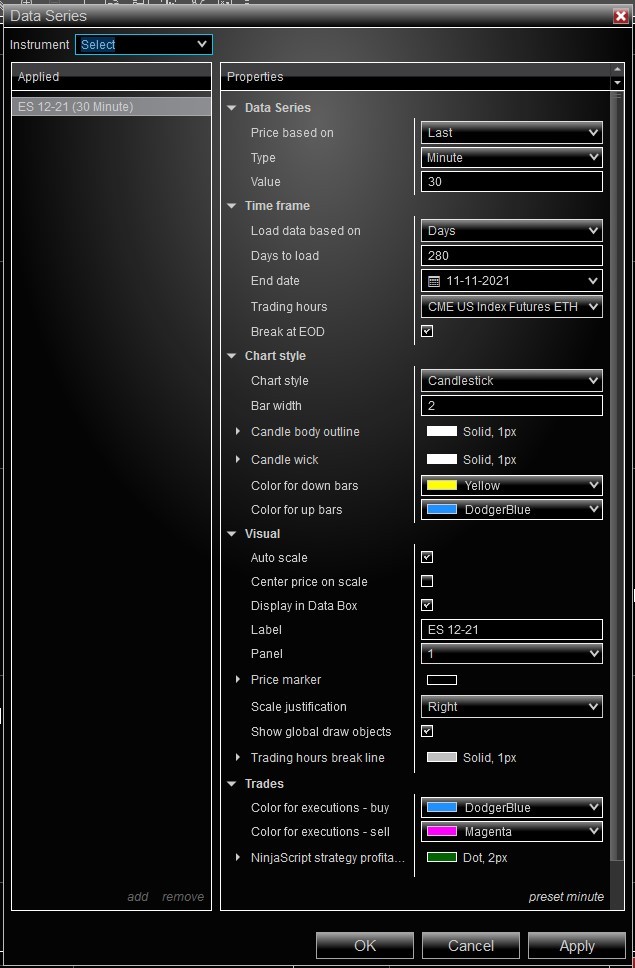Open the Panel dropdown

point(512,654)
